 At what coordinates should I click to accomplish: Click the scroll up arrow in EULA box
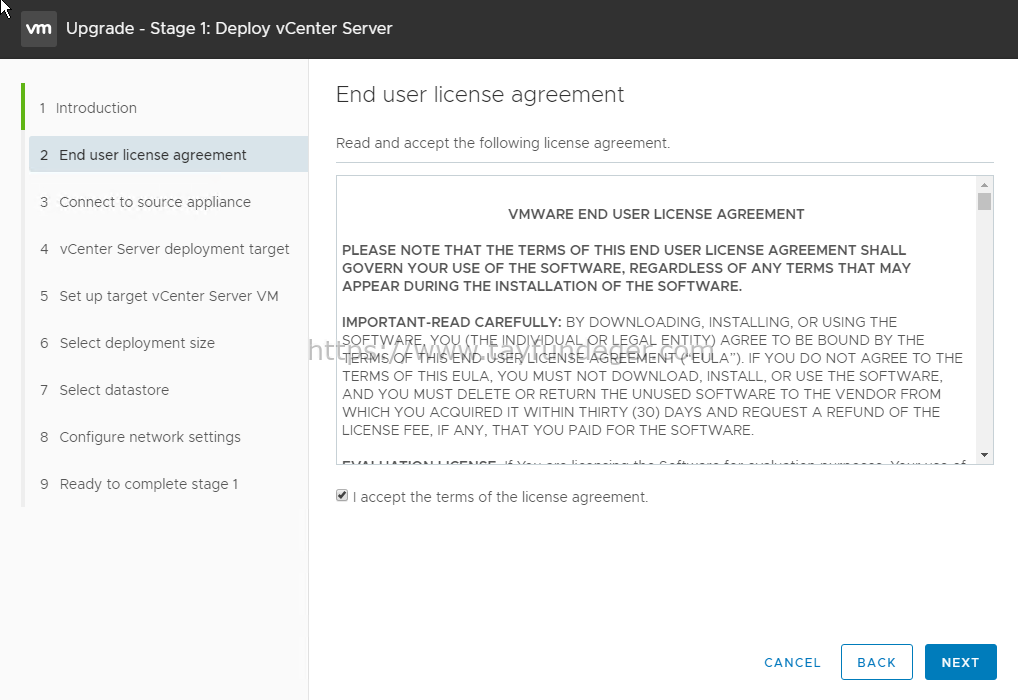(x=984, y=185)
